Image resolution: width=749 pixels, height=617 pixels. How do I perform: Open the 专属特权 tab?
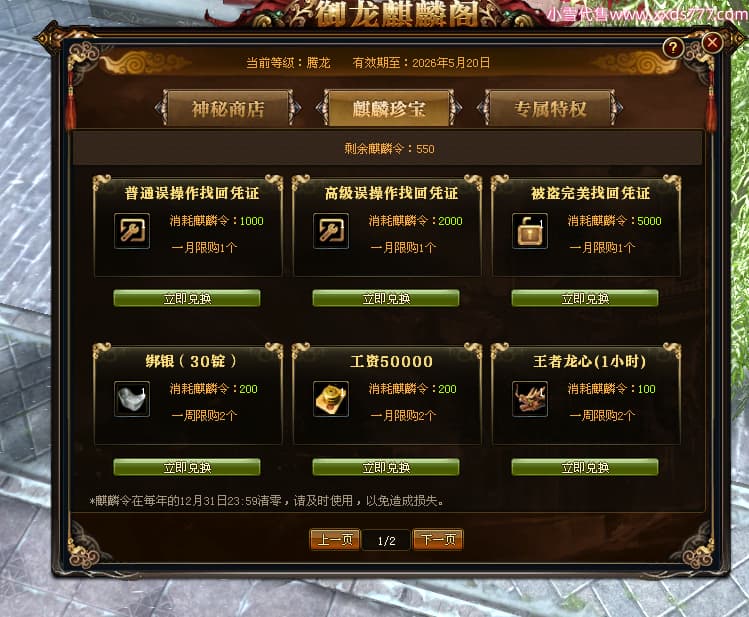click(550, 109)
